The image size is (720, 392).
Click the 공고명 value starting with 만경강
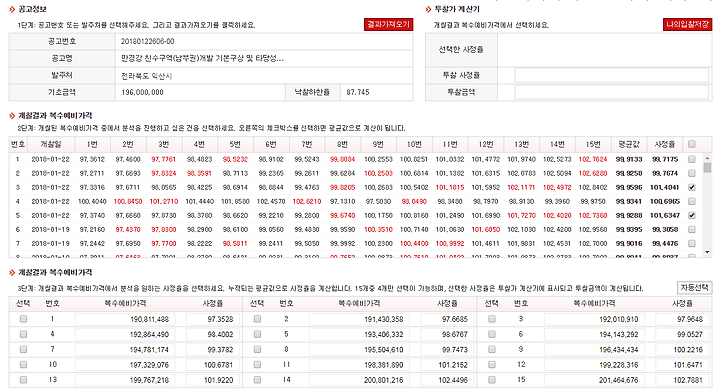point(202,58)
